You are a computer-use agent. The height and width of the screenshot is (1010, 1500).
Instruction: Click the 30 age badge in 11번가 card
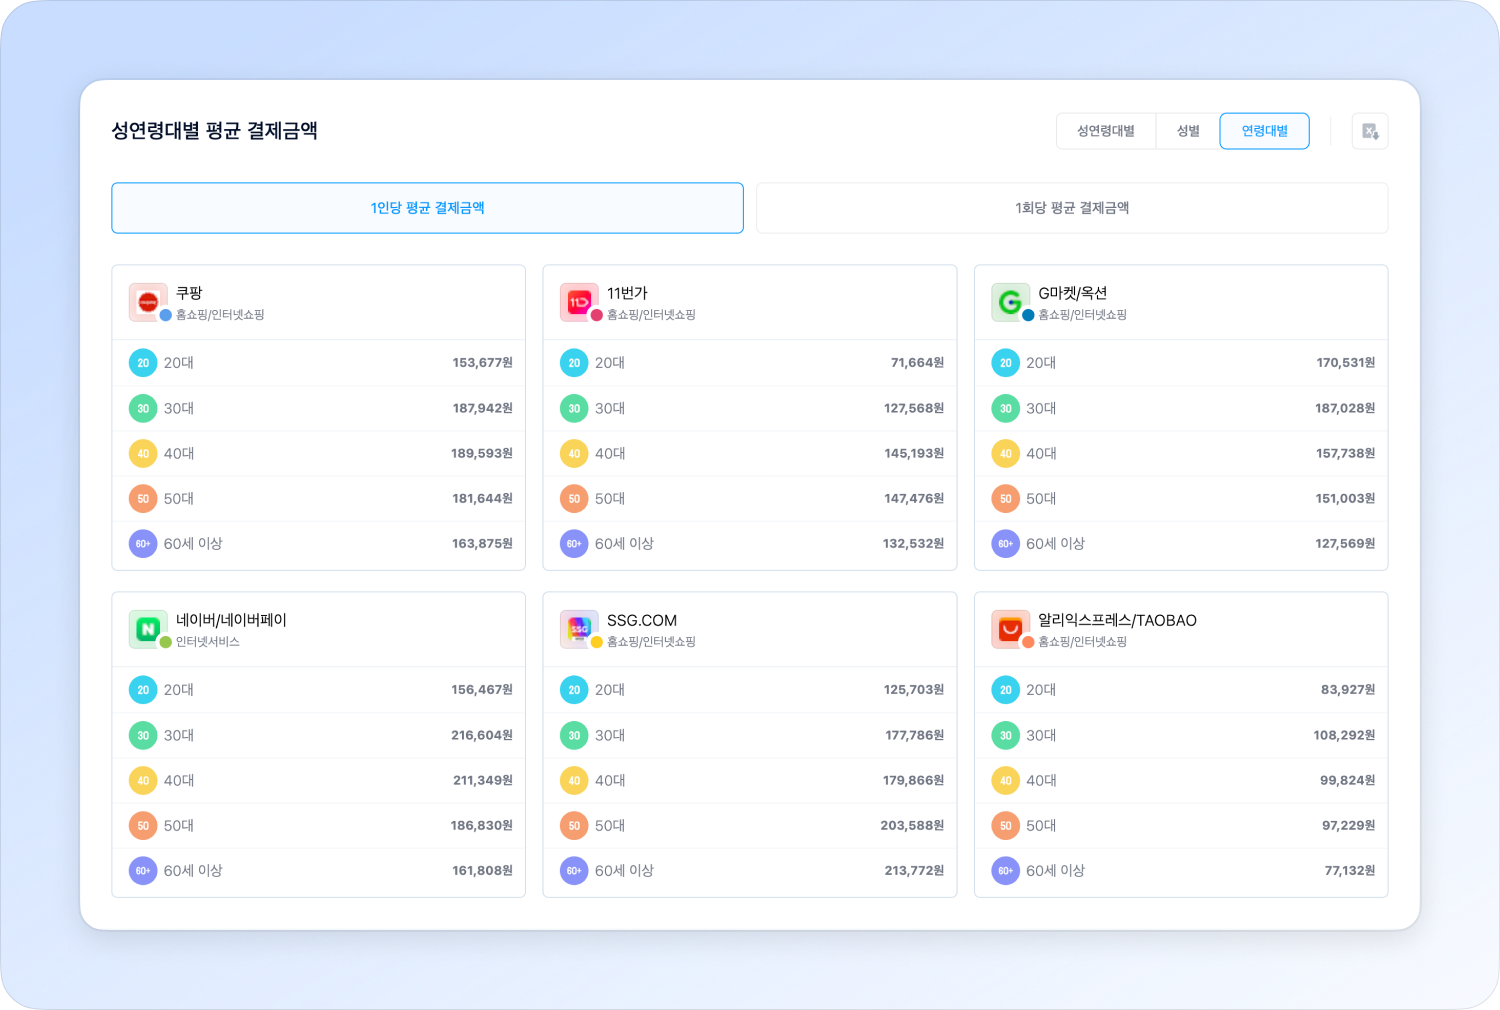574,408
